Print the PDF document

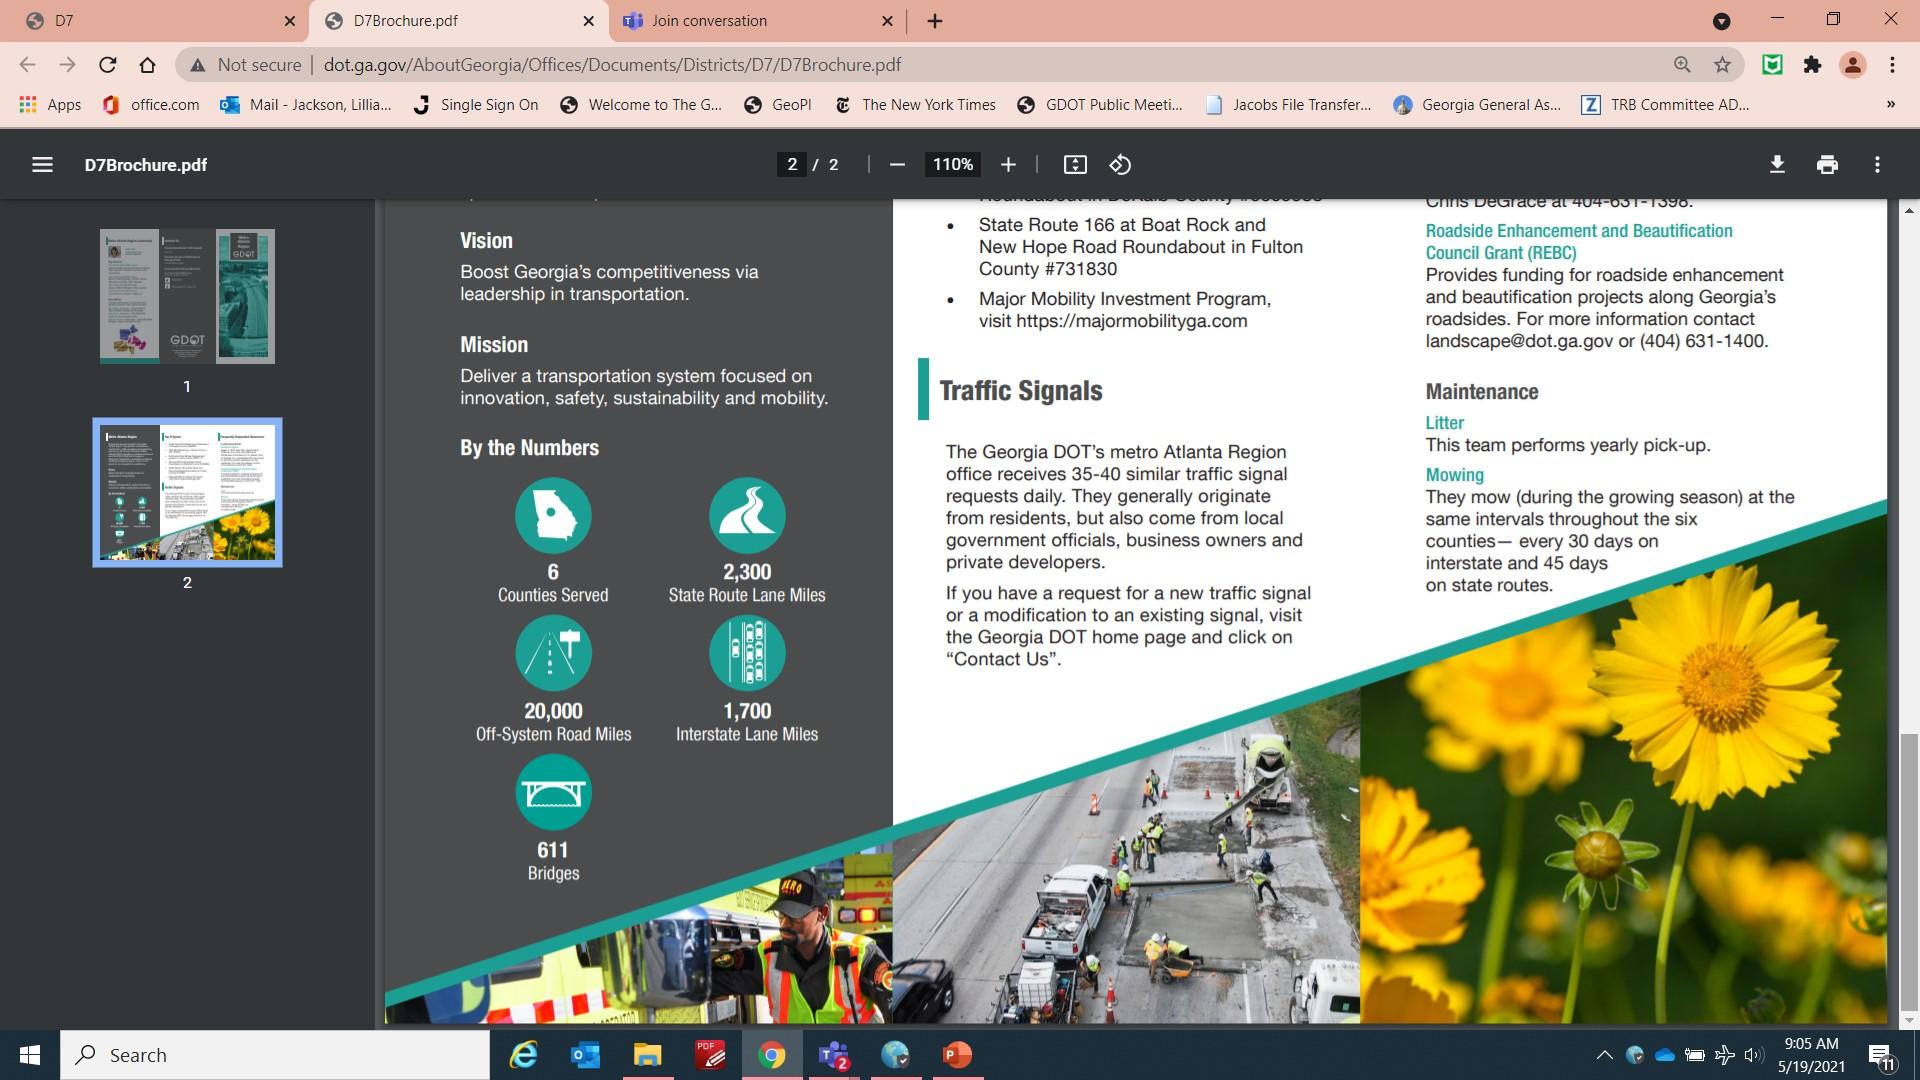pyautogui.click(x=1827, y=165)
